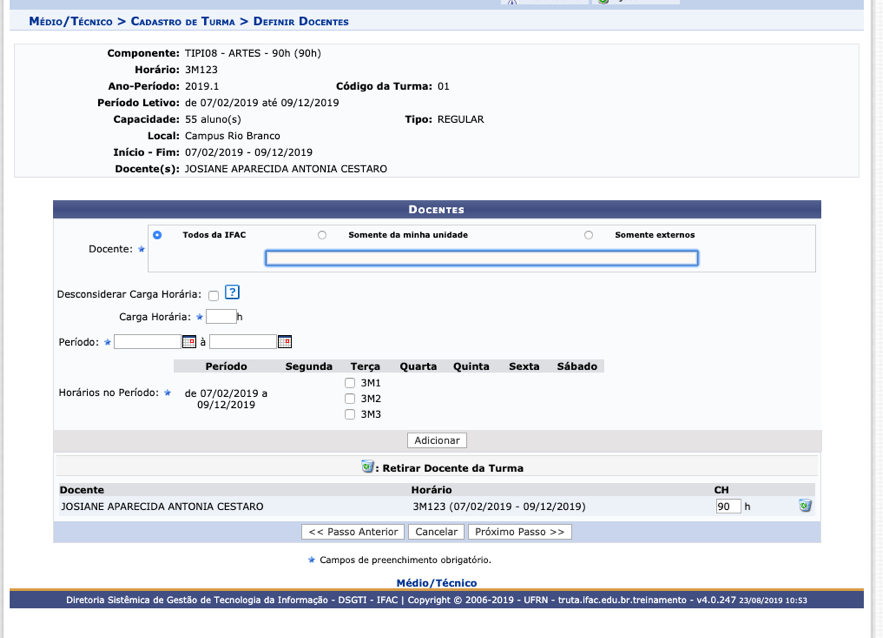
Task: Click the Ano-Período value 2019.1
Action: 202,86
